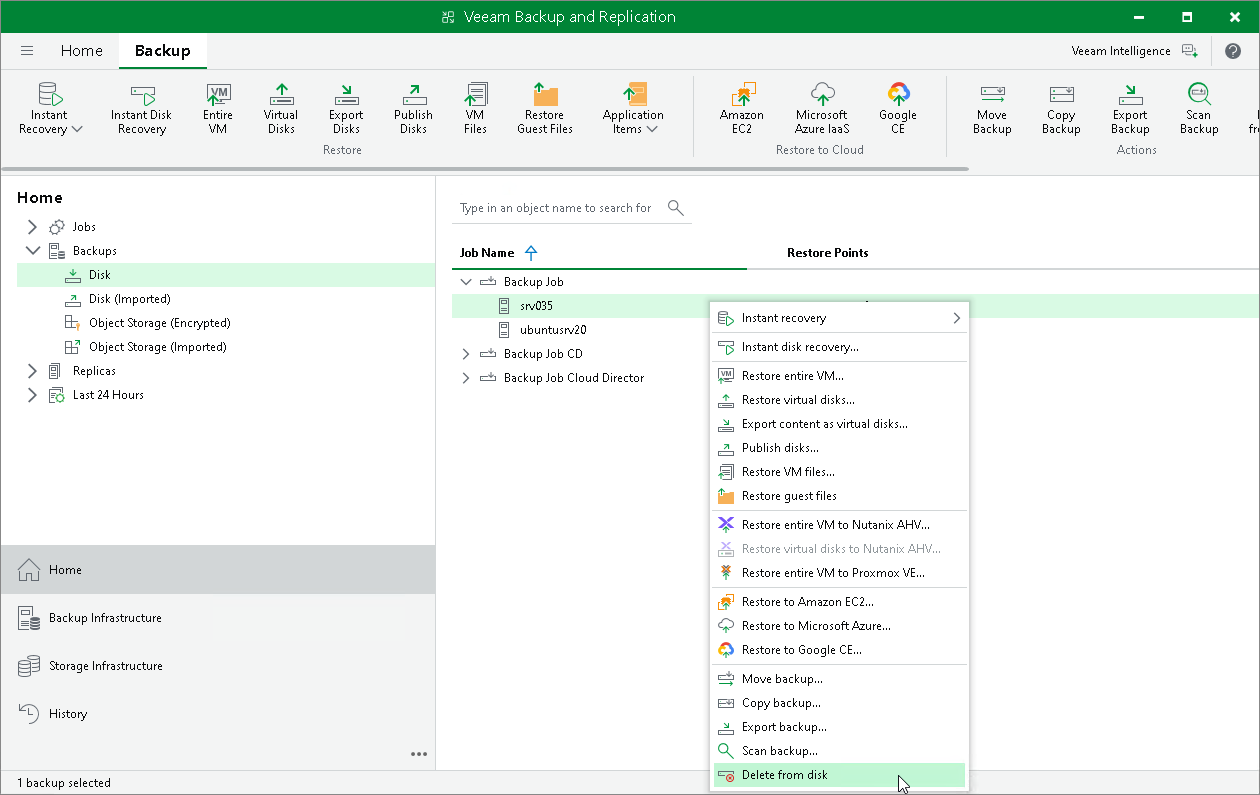The height and width of the screenshot is (795, 1260).
Task: Expand the Jobs tree node
Action: (x=32, y=227)
